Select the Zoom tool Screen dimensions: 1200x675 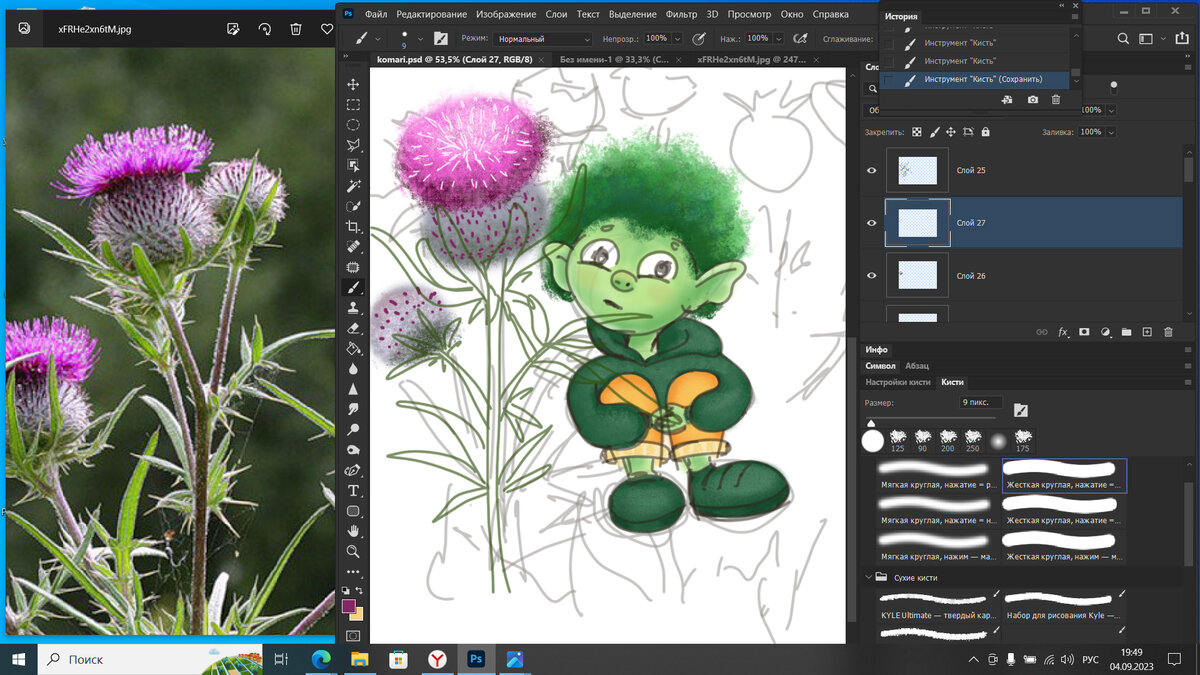353,551
